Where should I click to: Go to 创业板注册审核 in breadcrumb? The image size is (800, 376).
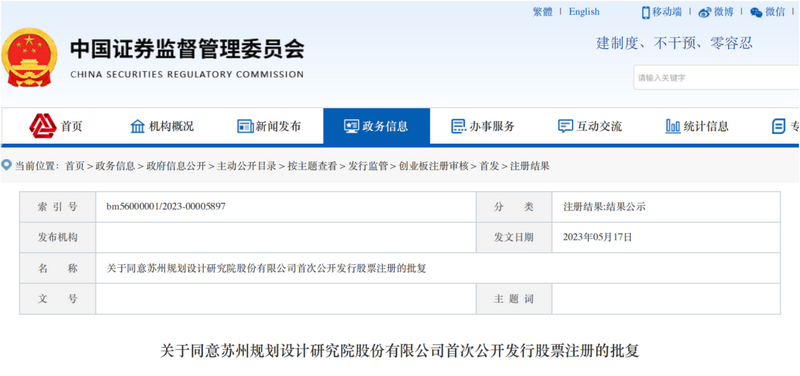coord(434,166)
